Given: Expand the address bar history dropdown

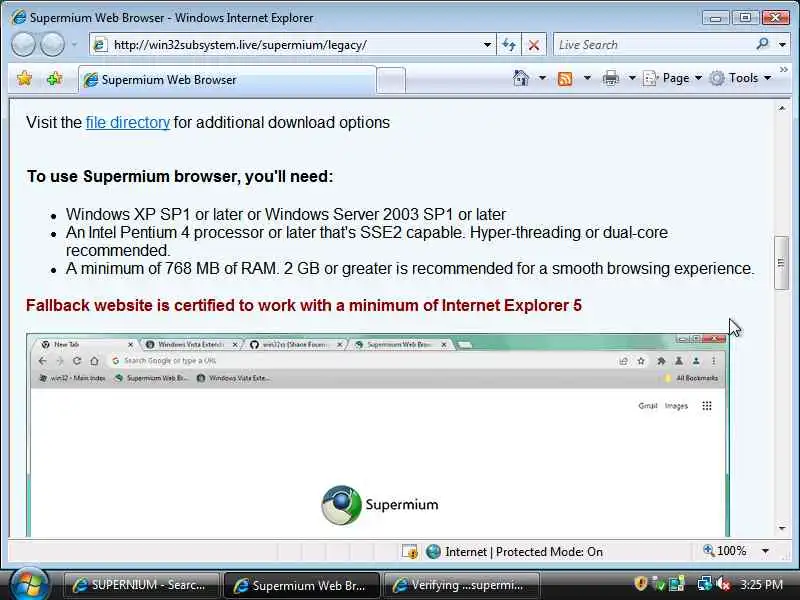Looking at the screenshot, I should [487, 45].
